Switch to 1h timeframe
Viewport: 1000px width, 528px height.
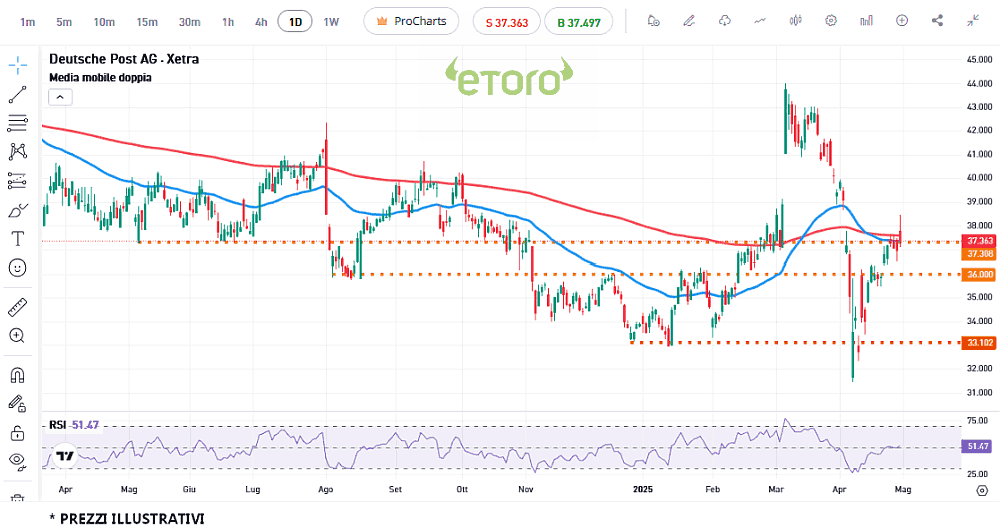tap(228, 22)
